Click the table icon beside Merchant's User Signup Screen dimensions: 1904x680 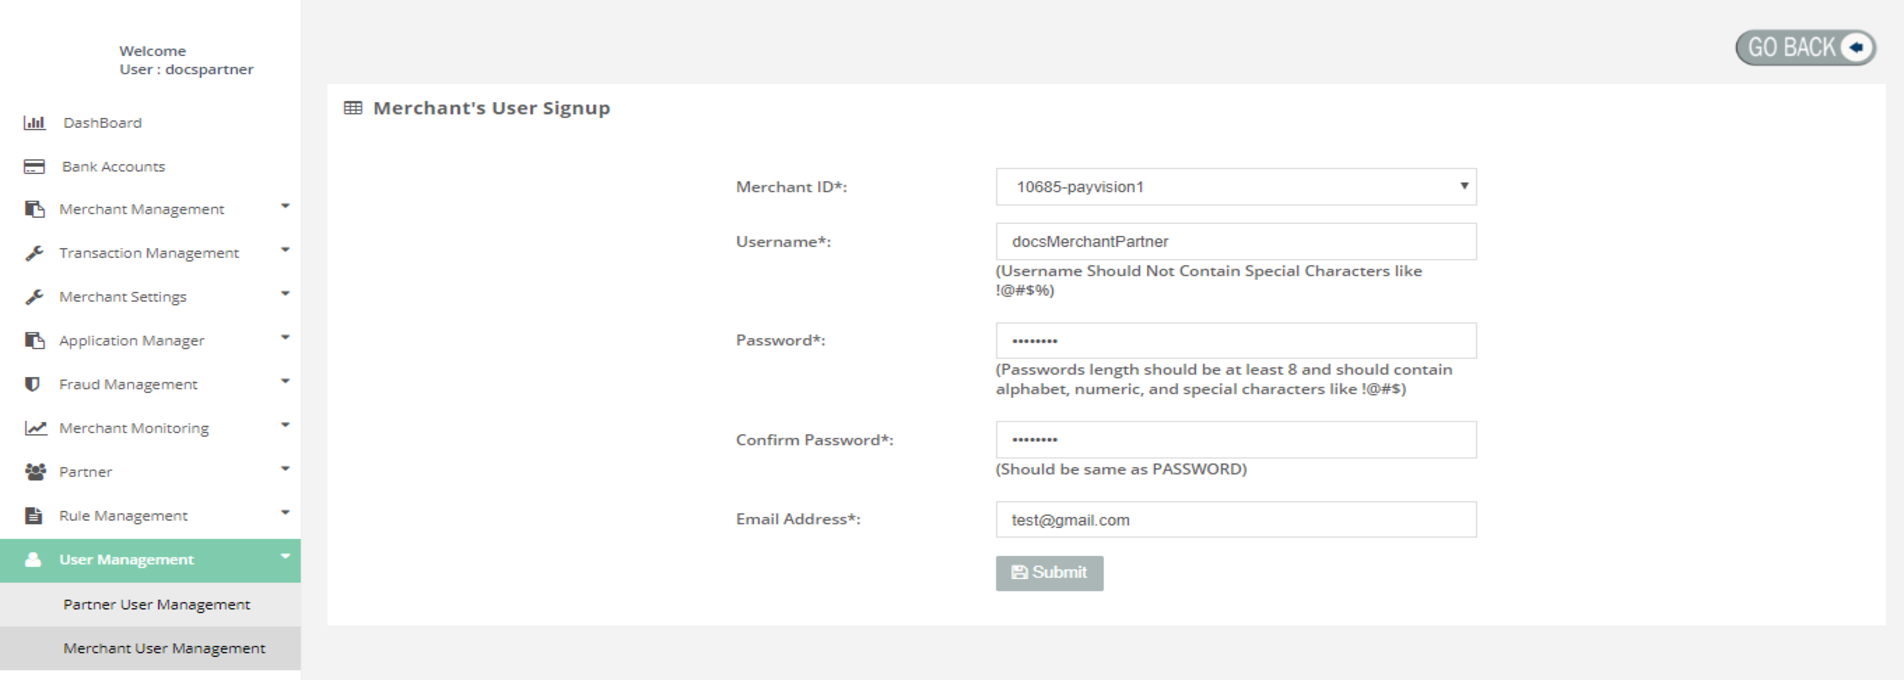(353, 108)
